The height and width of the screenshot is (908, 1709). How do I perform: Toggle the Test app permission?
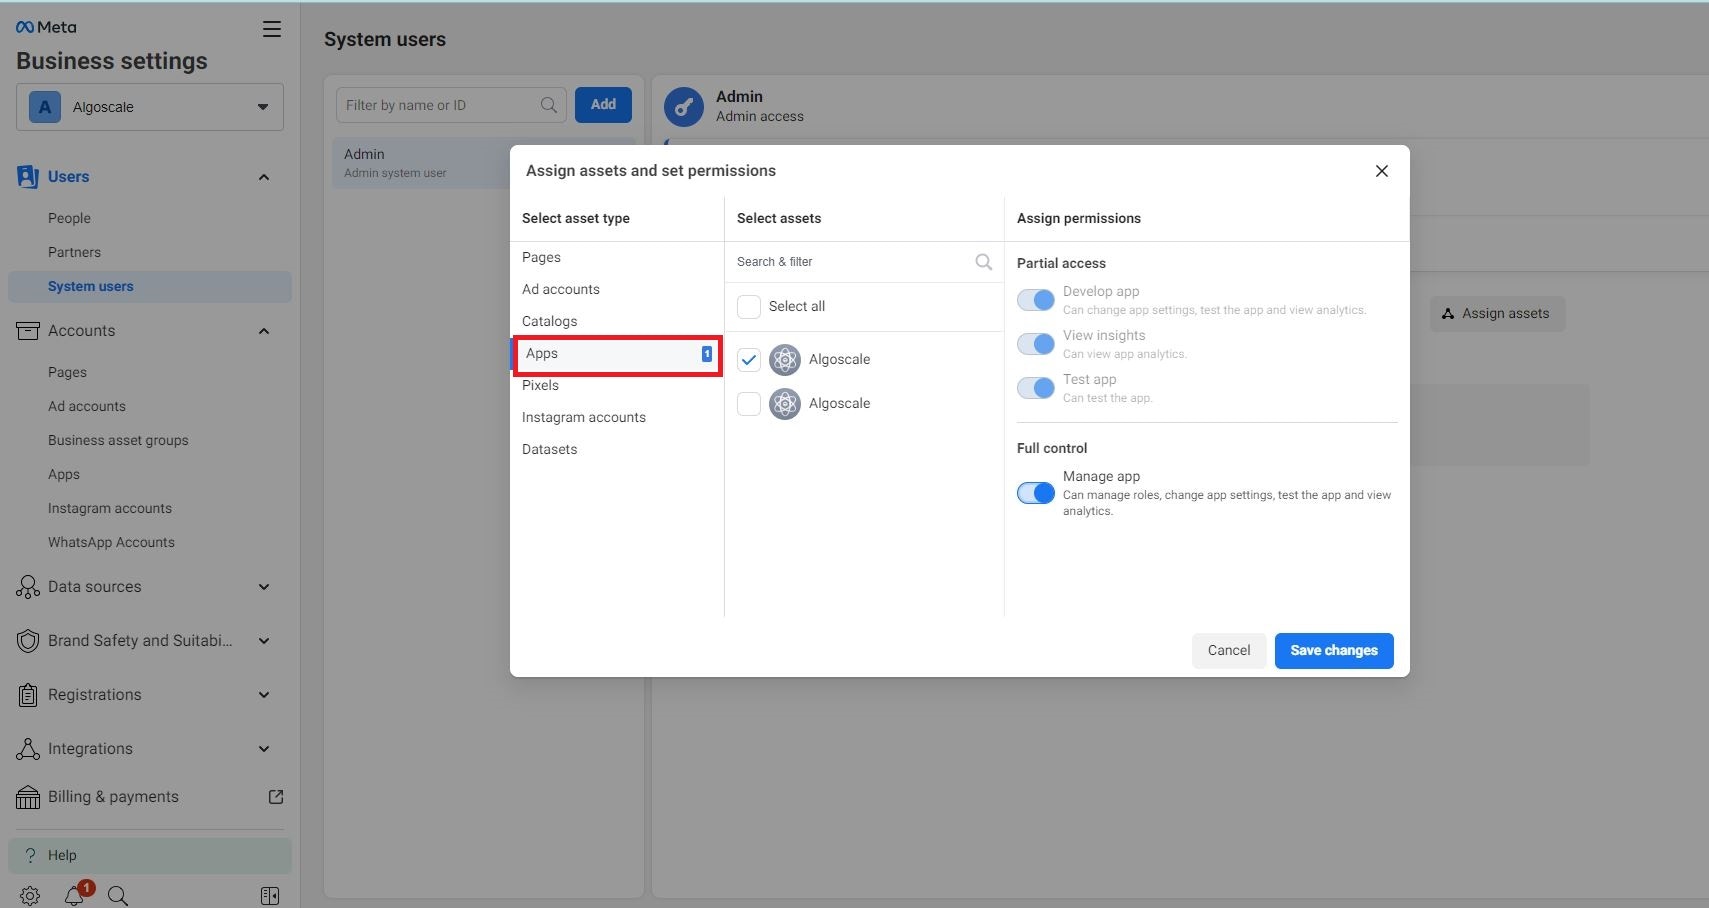click(x=1036, y=388)
